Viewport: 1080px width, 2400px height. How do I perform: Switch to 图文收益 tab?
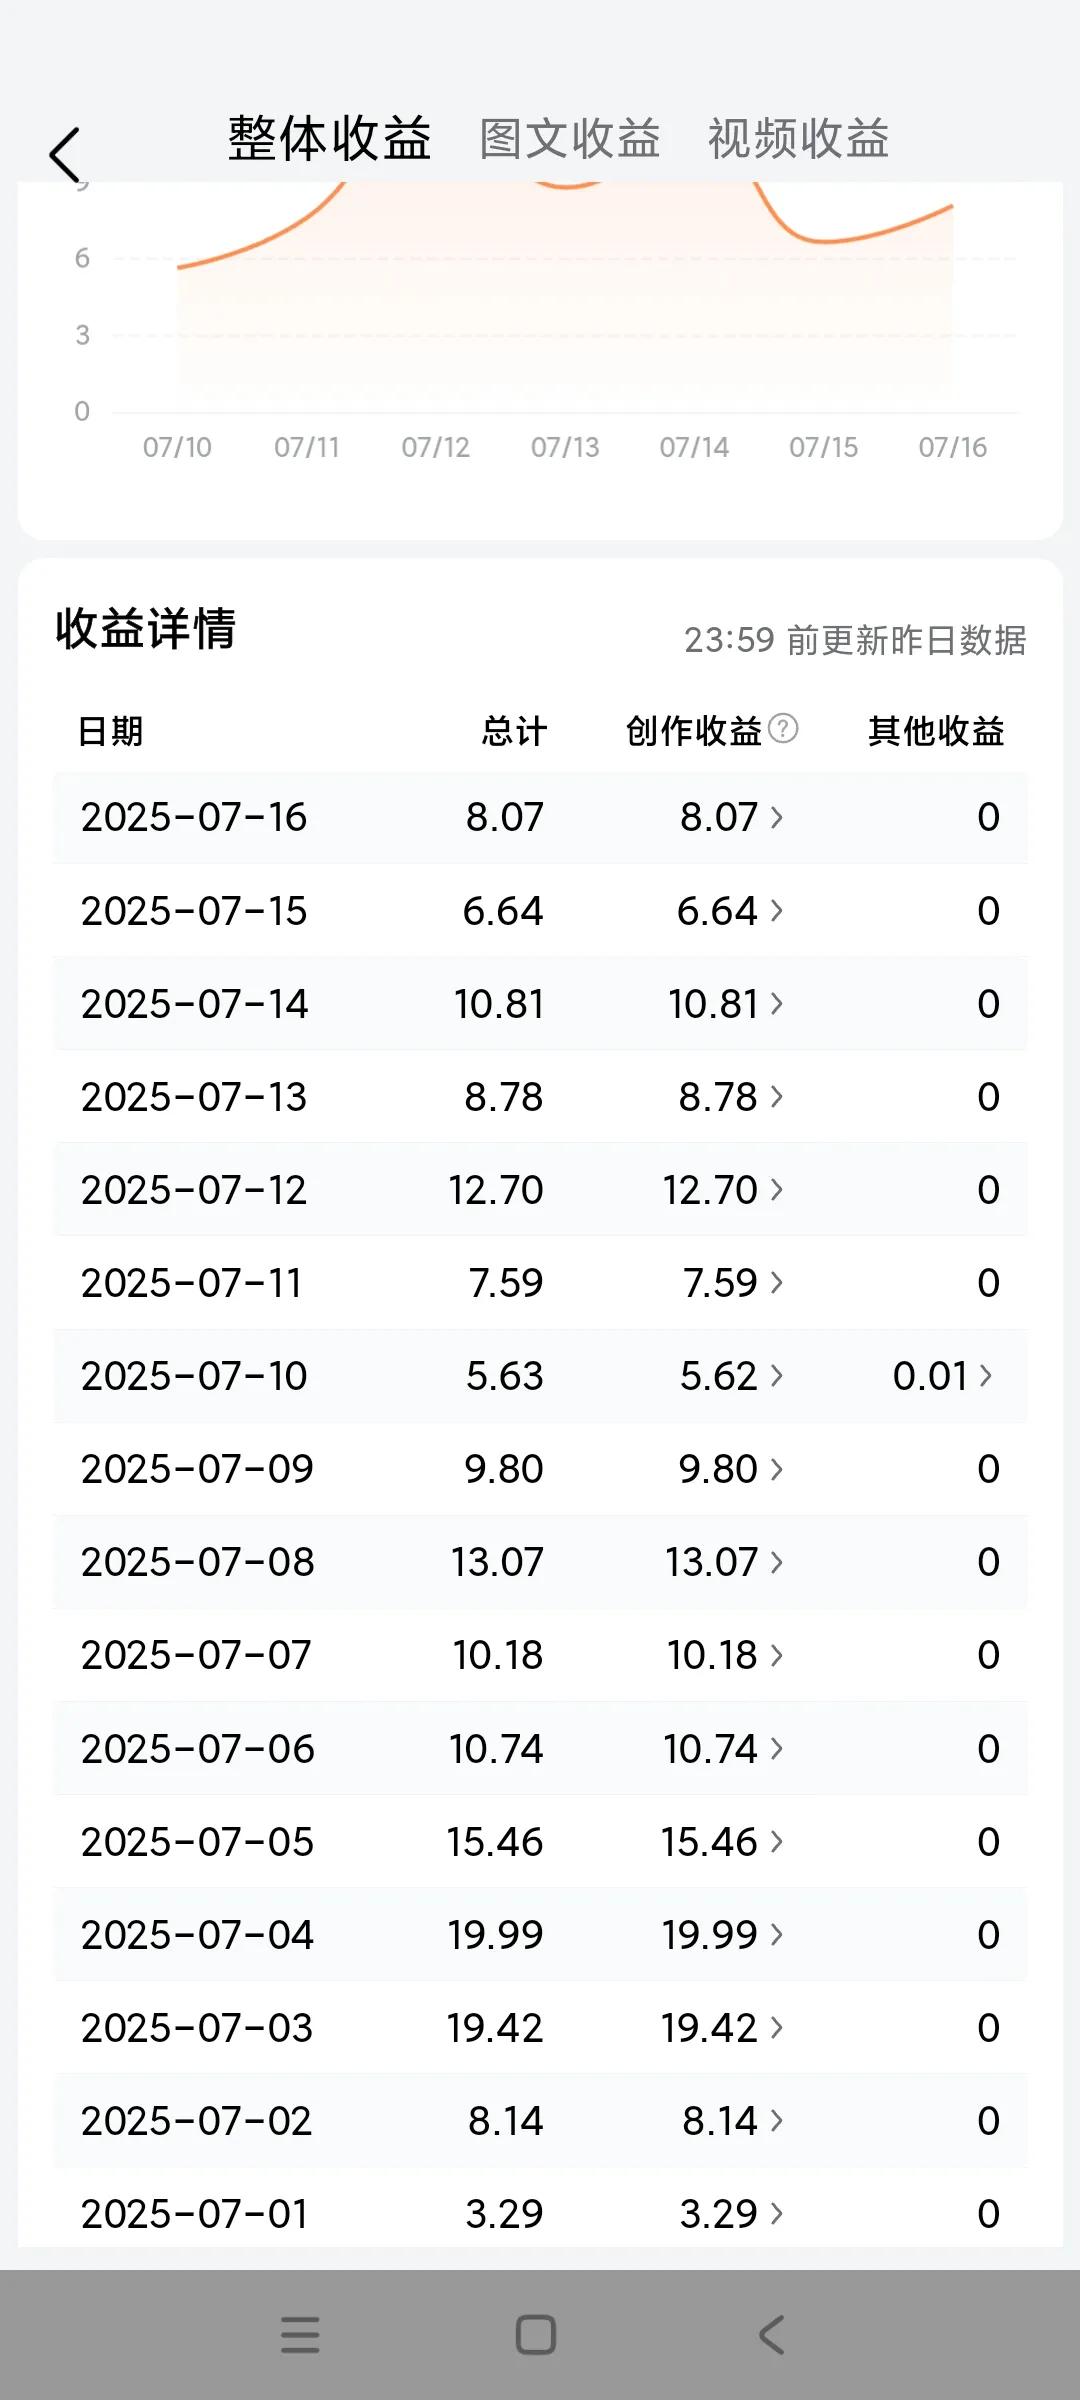[x=570, y=138]
